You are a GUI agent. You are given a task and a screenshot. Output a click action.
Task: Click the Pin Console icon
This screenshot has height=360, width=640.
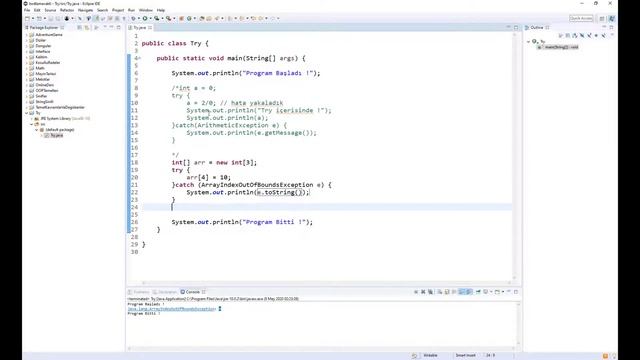(478, 292)
